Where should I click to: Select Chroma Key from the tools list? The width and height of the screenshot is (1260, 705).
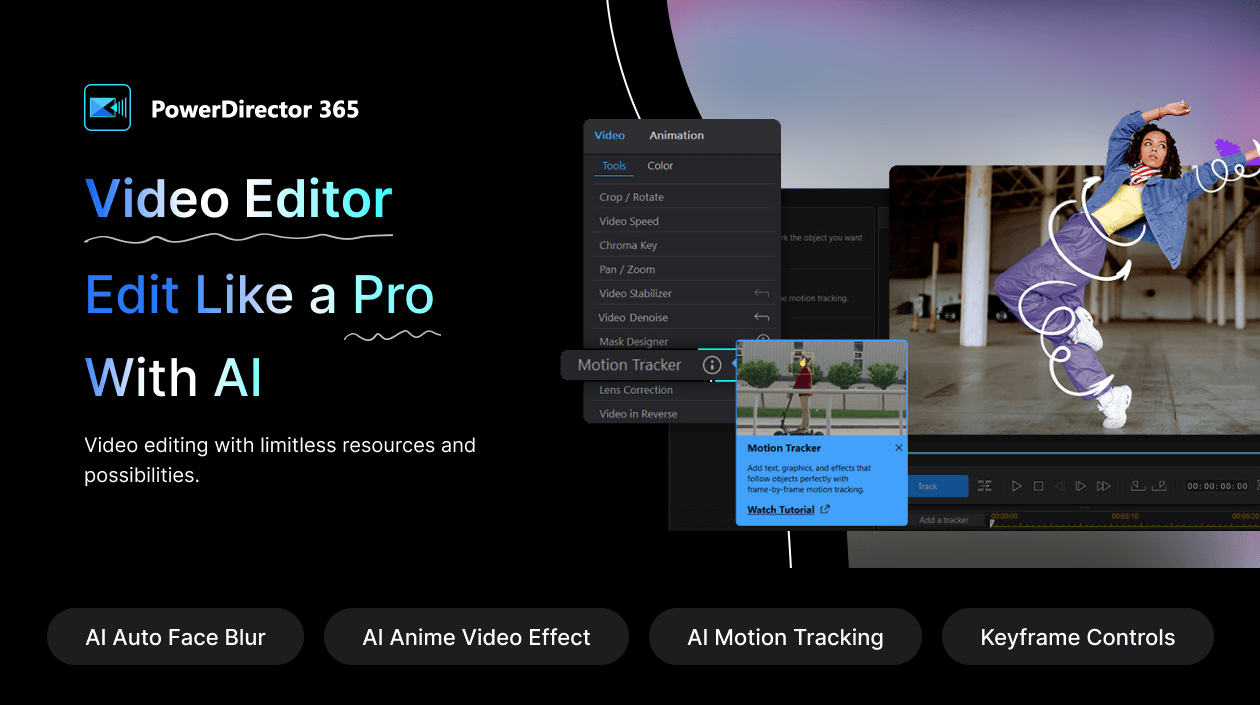[x=628, y=245]
